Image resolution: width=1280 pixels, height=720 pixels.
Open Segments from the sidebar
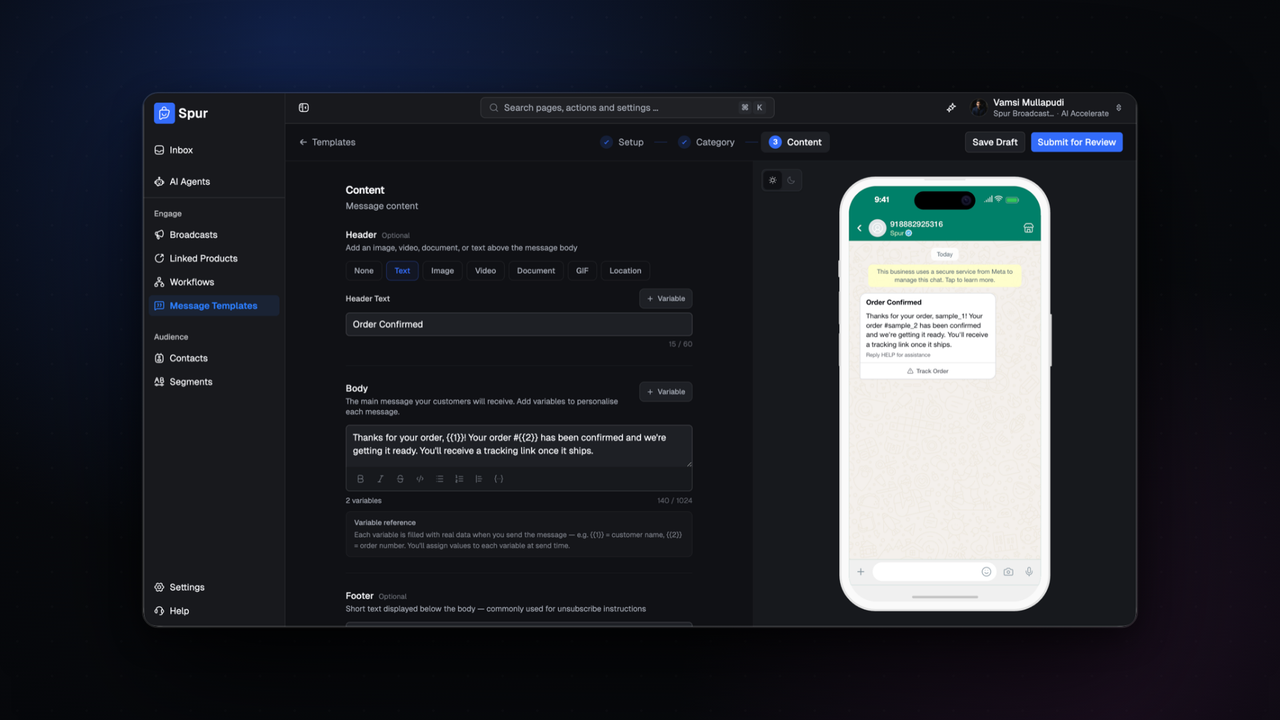(214, 382)
